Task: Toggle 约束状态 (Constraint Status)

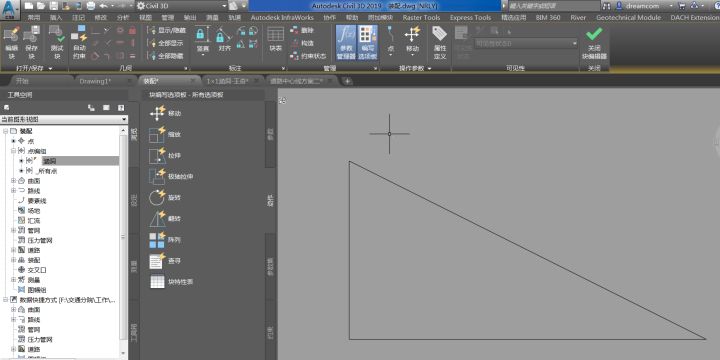Action: point(308,56)
